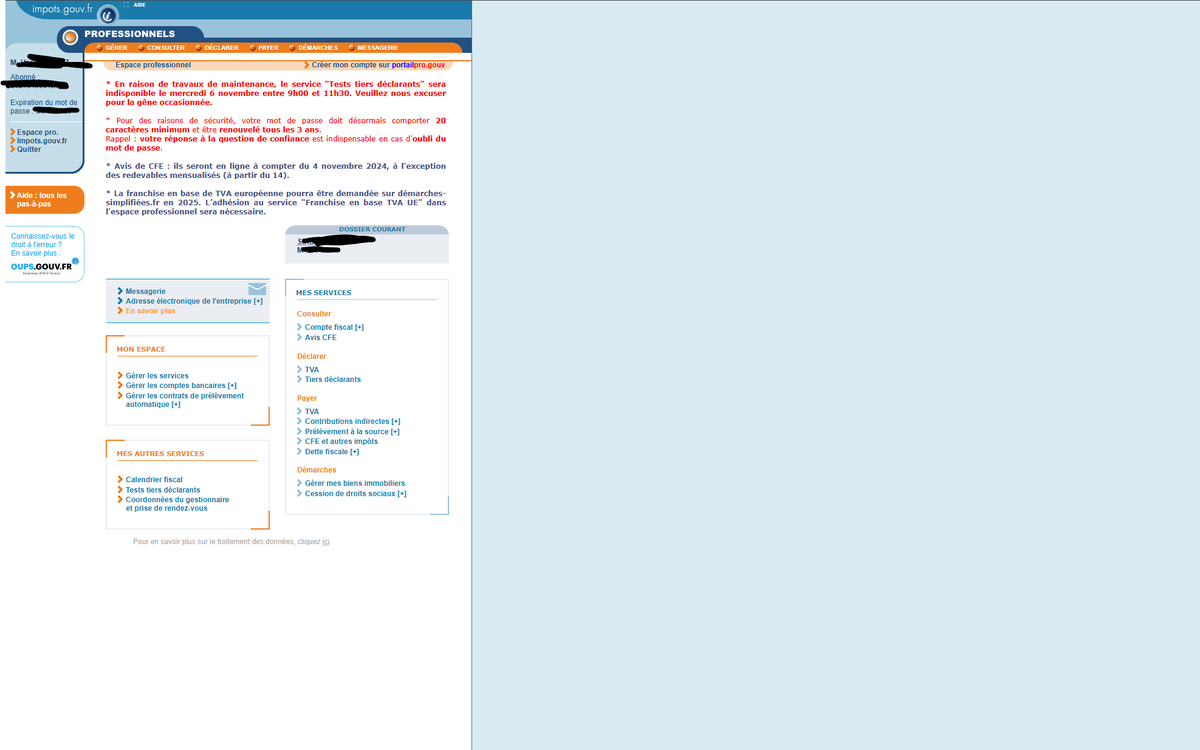The image size is (1200, 750).
Task: Open Aide : tous les pas-à-pas button
Action: (x=44, y=200)
